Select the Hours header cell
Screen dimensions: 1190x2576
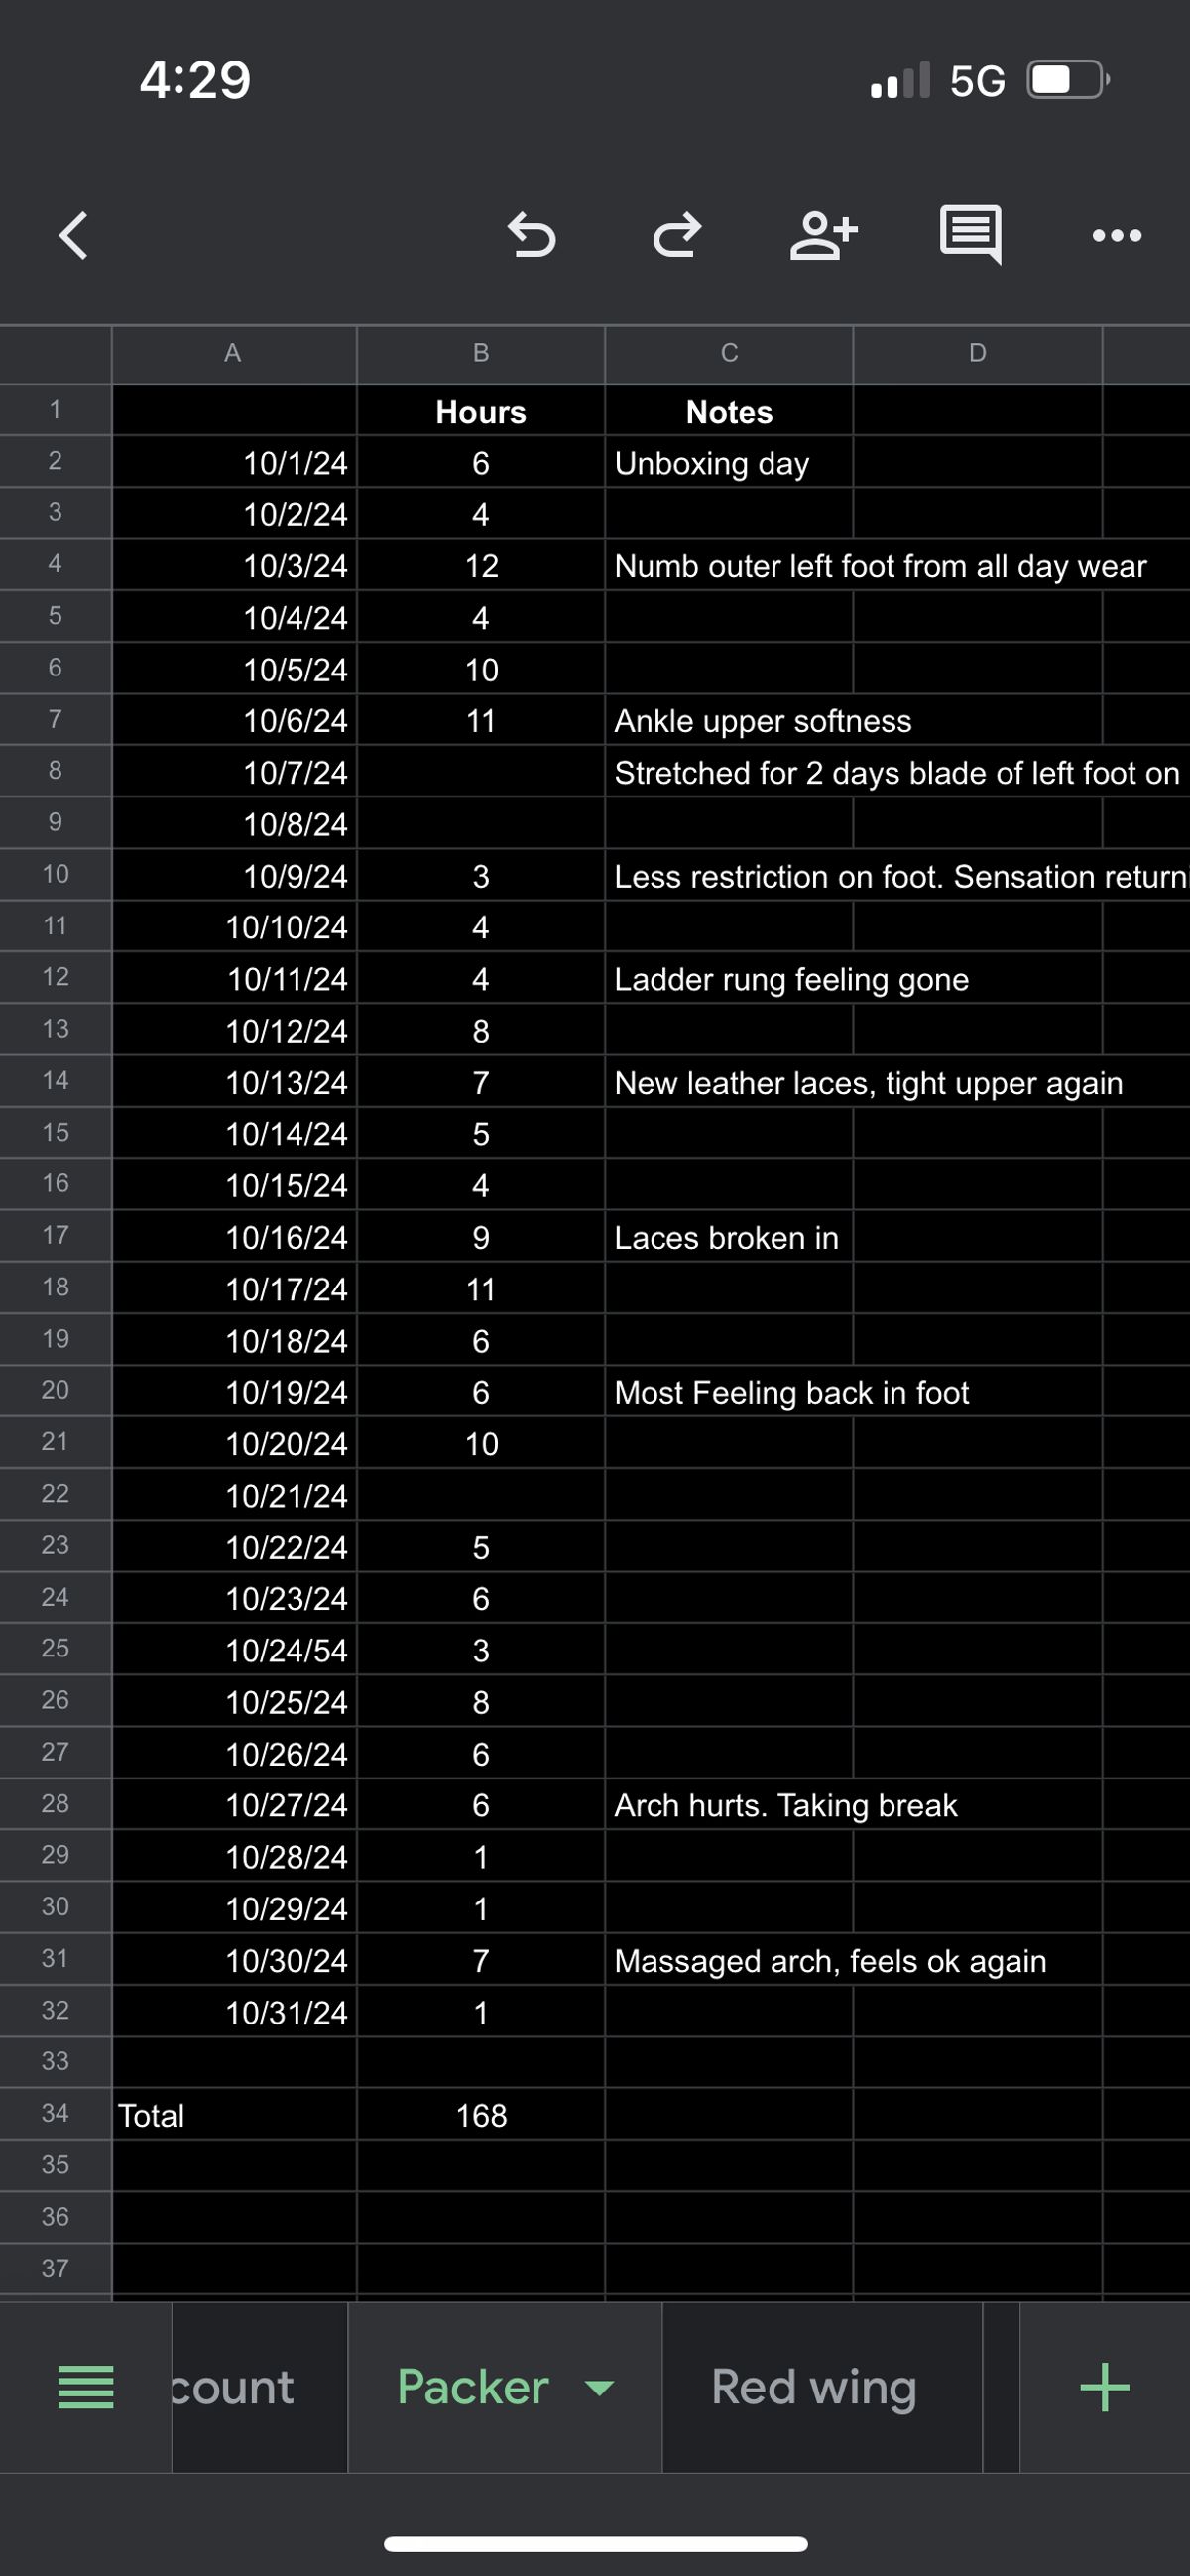(481, 410)
